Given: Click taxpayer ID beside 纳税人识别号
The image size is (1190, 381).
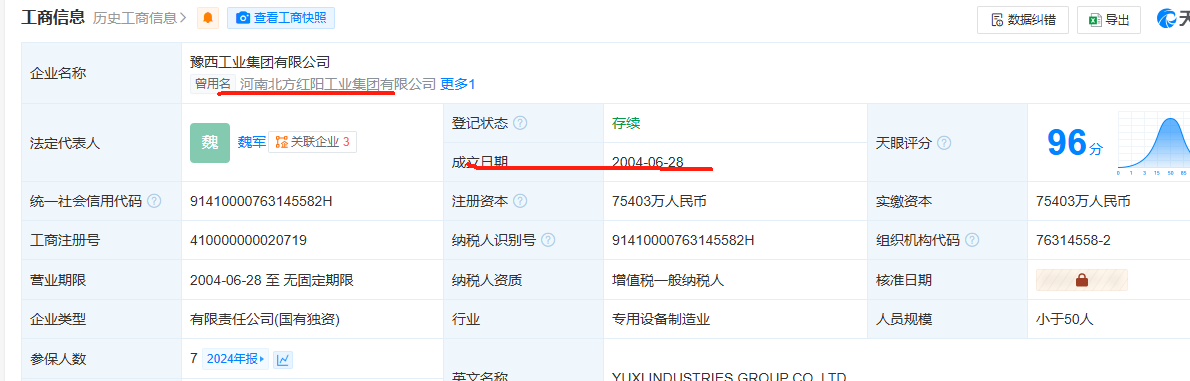Looking at the screenshot, I should (x=683, y=241).
